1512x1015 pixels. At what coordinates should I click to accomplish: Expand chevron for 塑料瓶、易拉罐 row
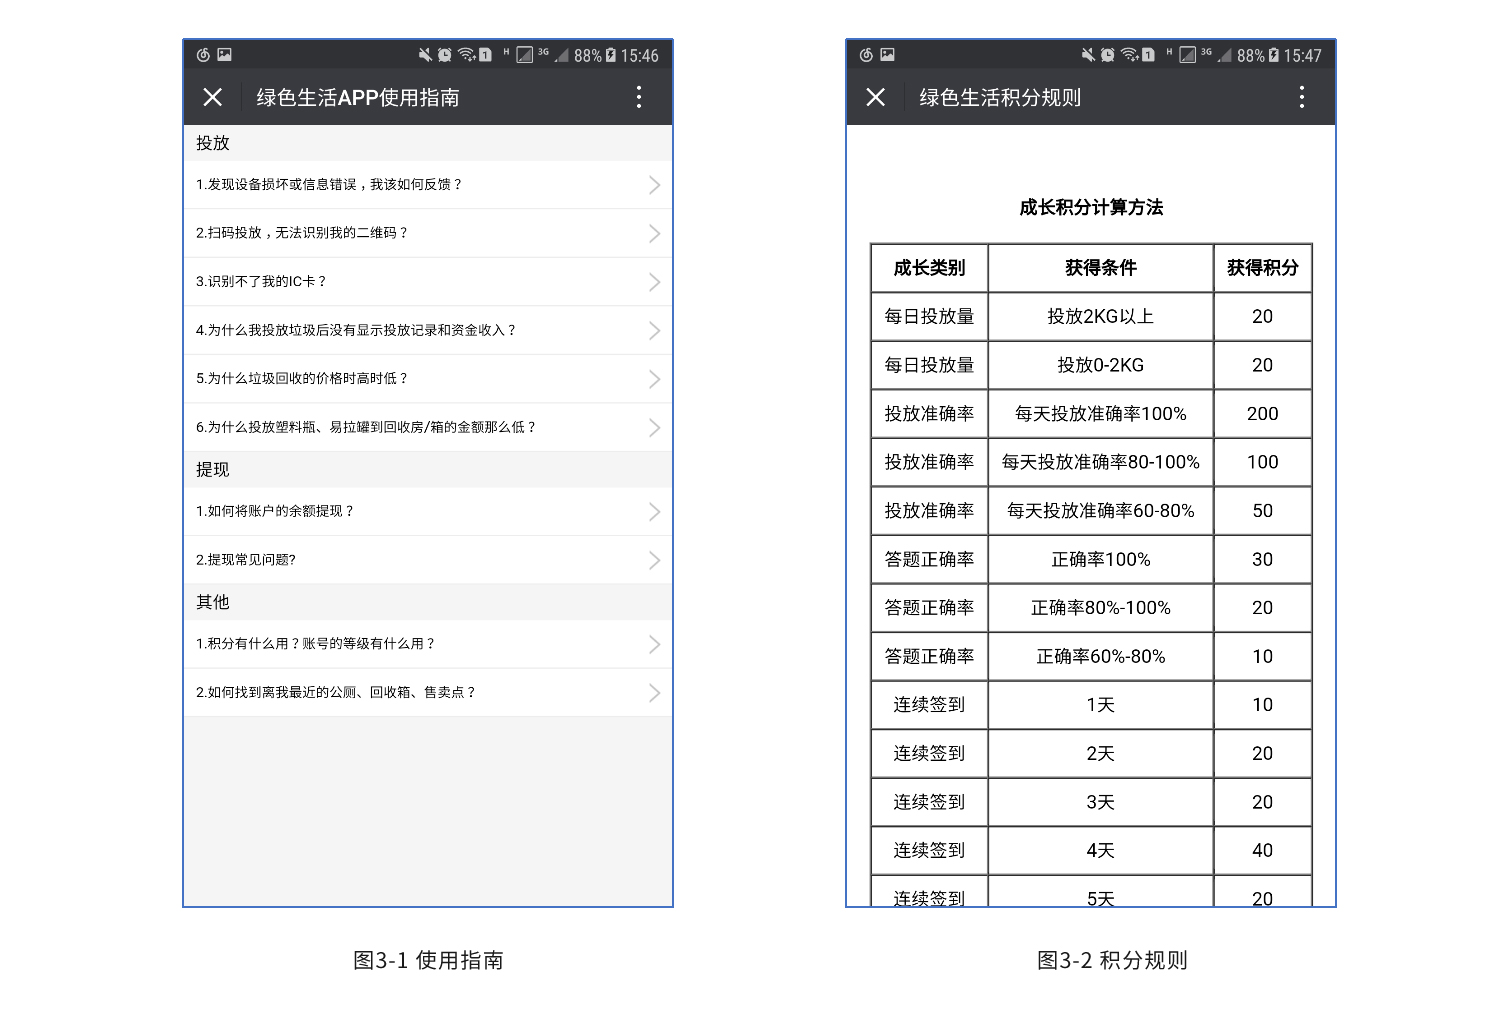(x=654, y=428)
